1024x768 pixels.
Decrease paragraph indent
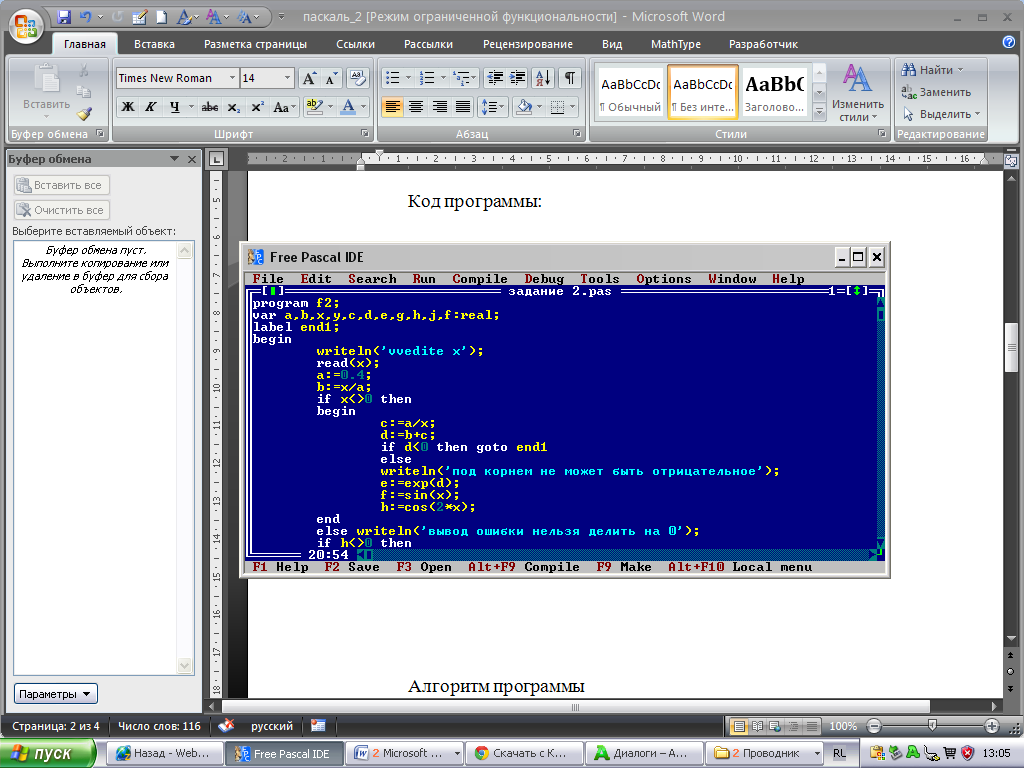coord(495,78)
